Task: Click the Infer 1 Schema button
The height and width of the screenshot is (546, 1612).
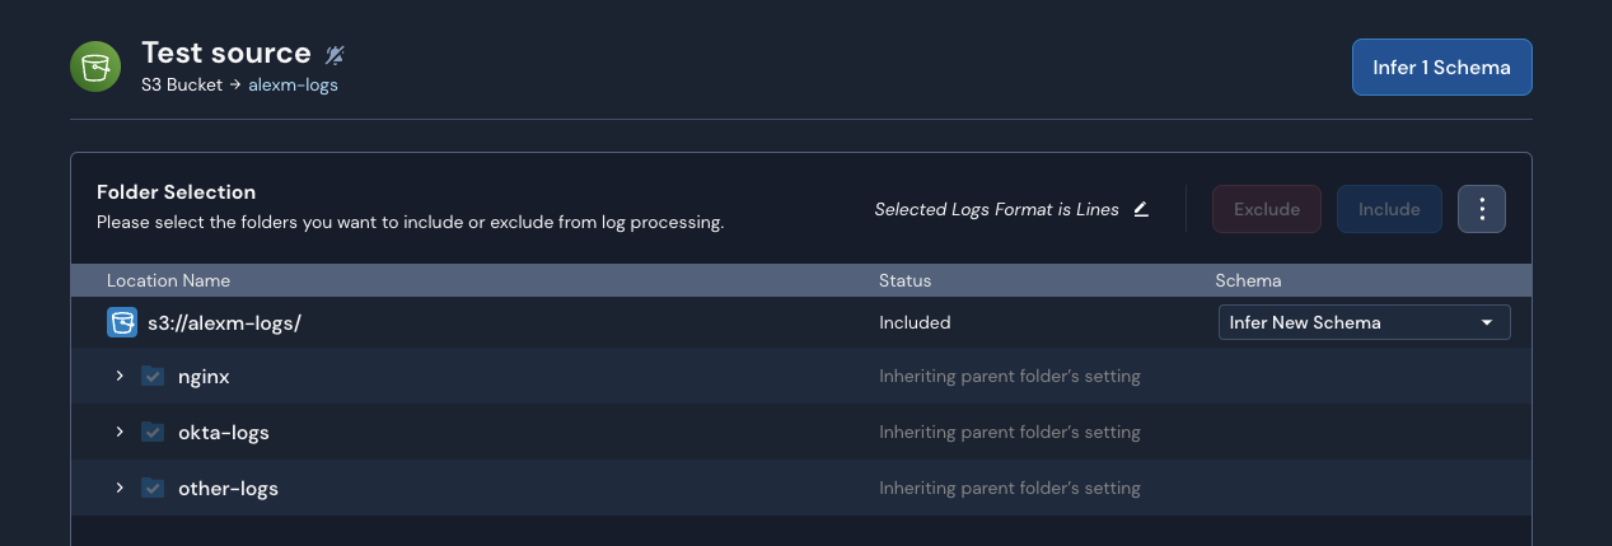Action: click(x=1441, y=68)
